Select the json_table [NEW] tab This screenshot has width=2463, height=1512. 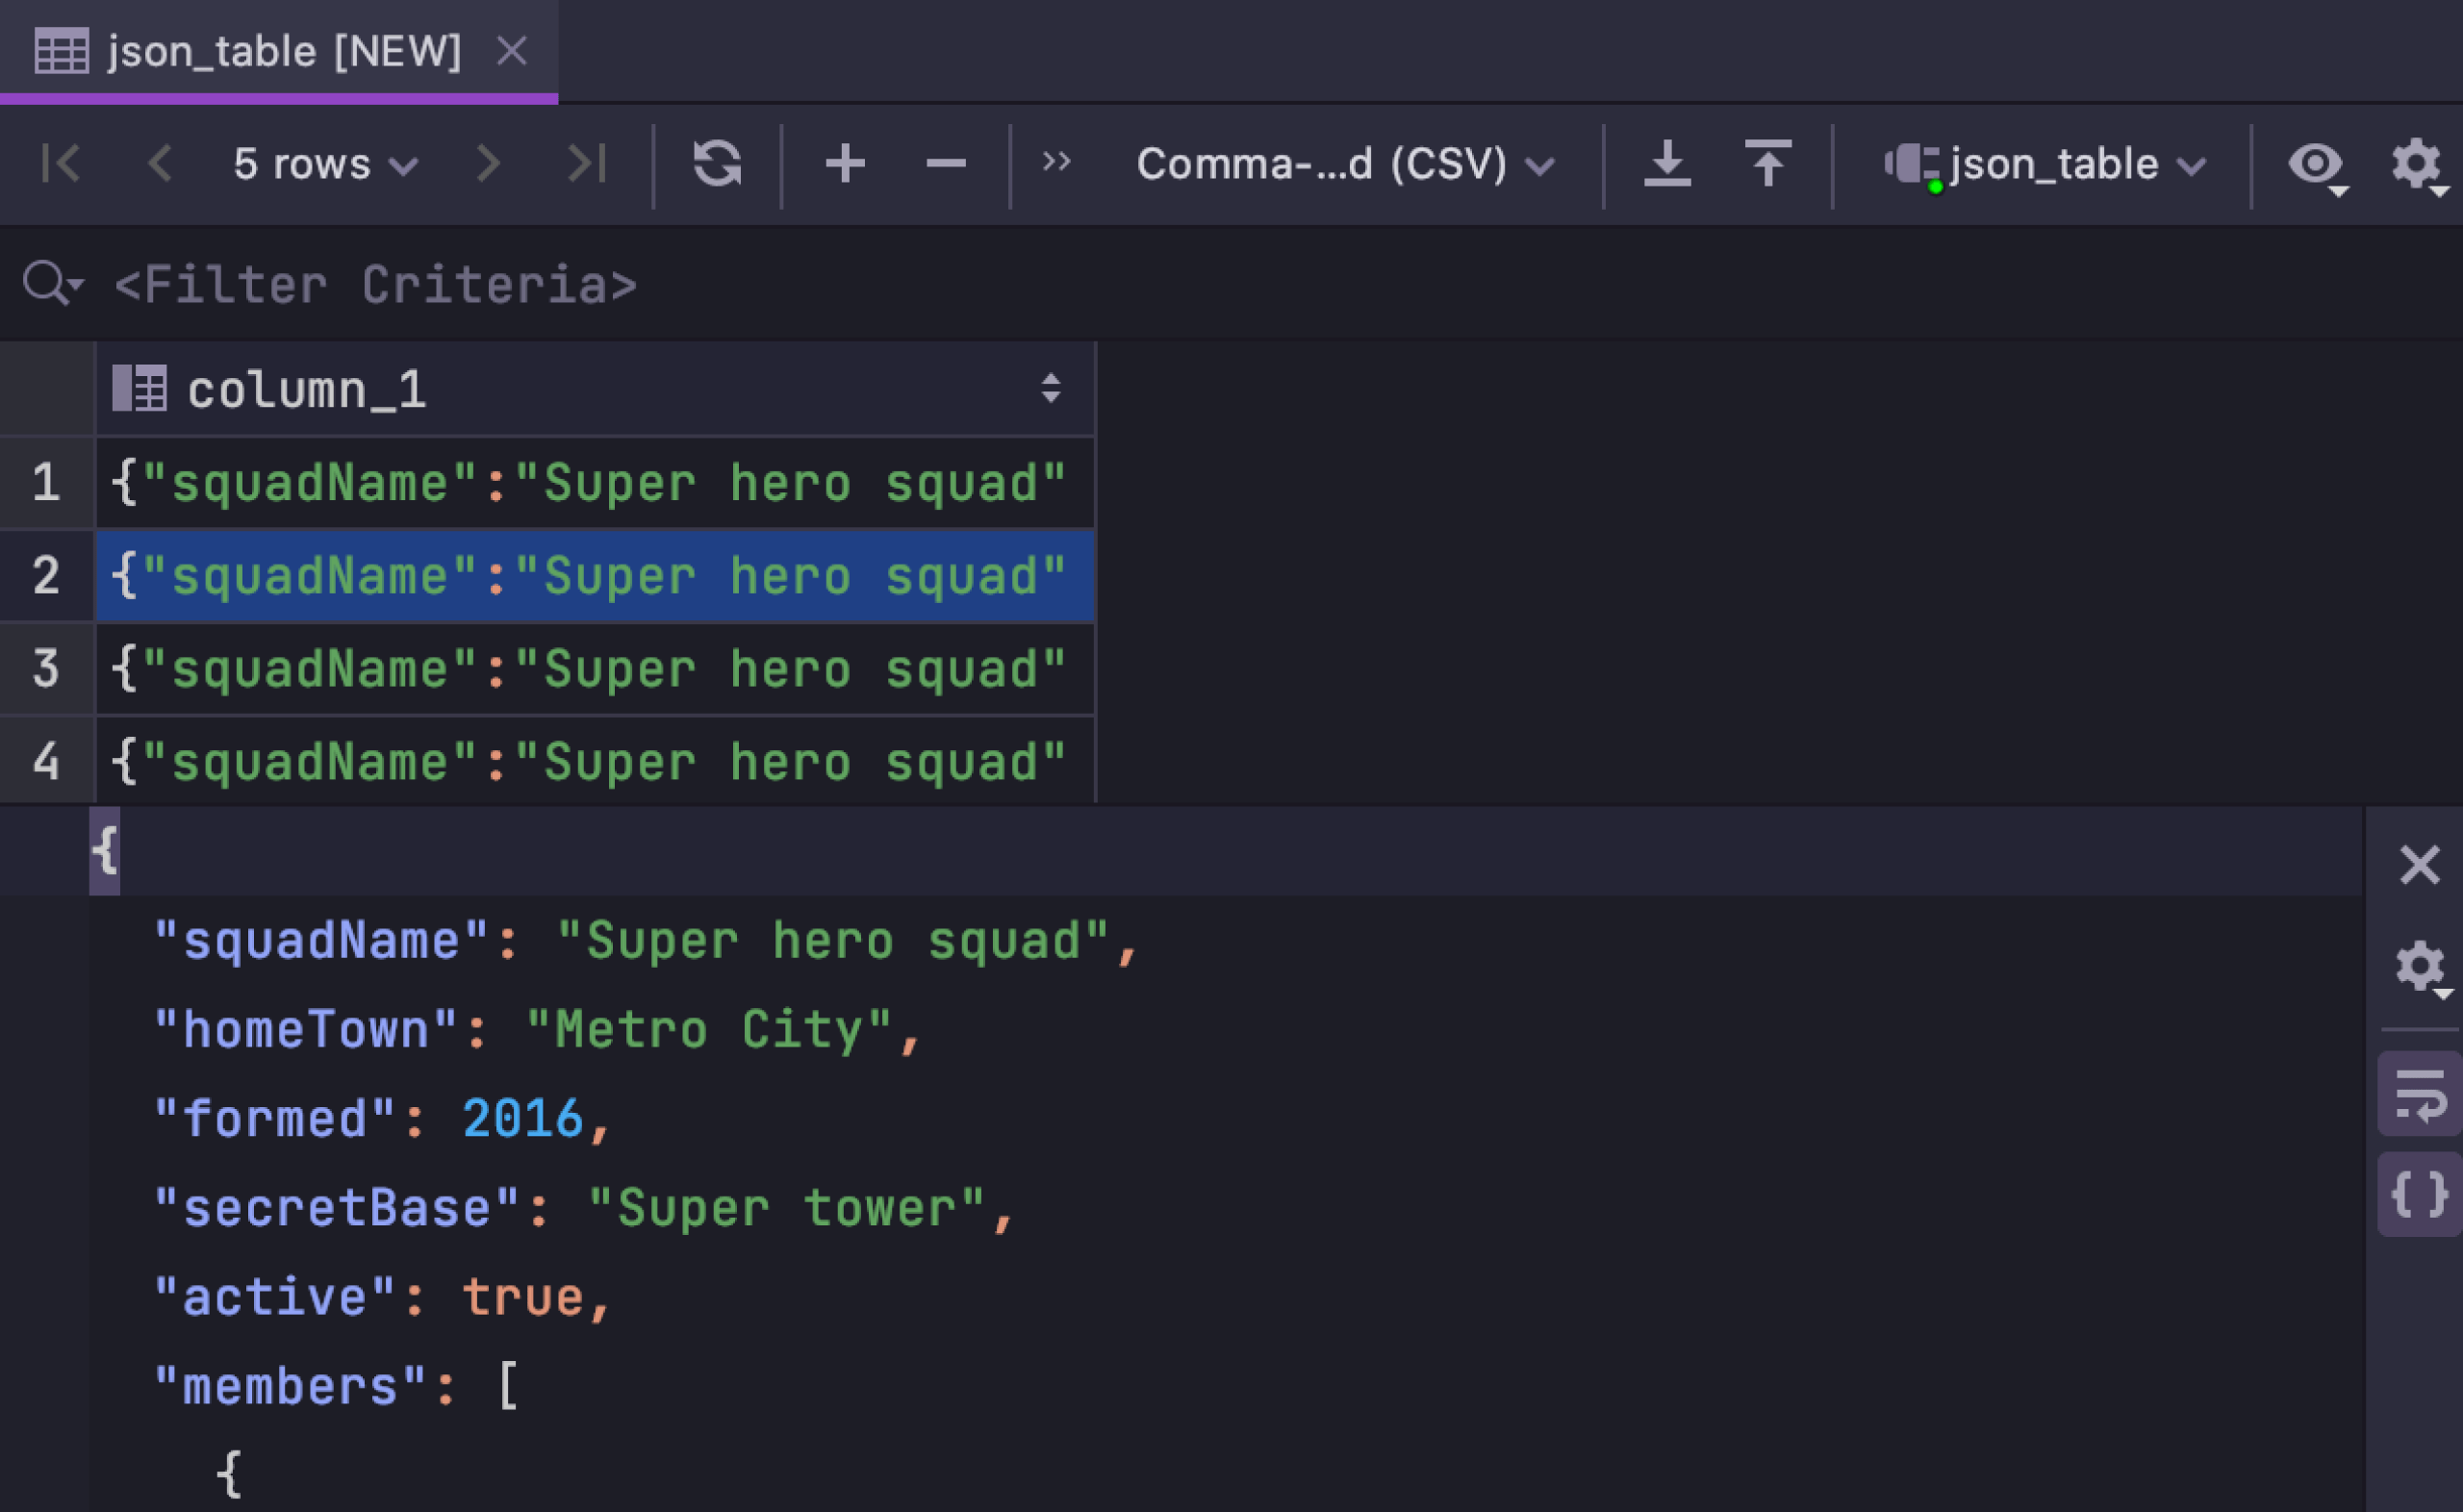tap(283, 51)
